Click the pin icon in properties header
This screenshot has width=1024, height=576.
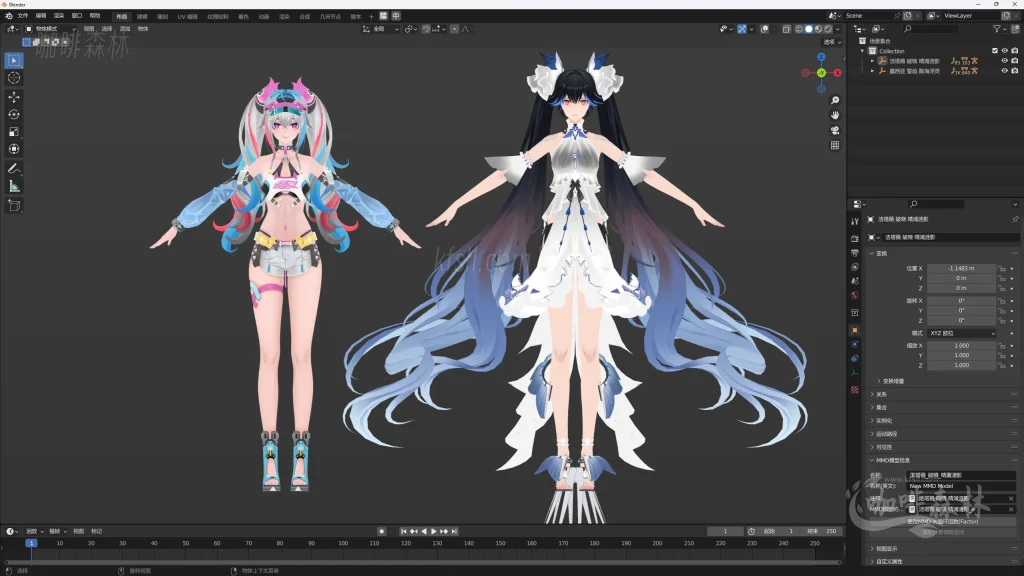1015,219
